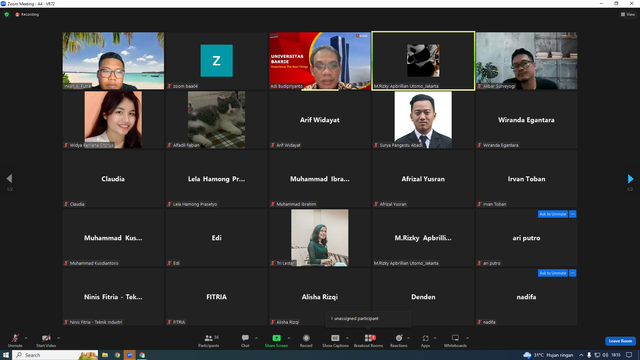Go to previous page of participants

click(x=9, y=178)
